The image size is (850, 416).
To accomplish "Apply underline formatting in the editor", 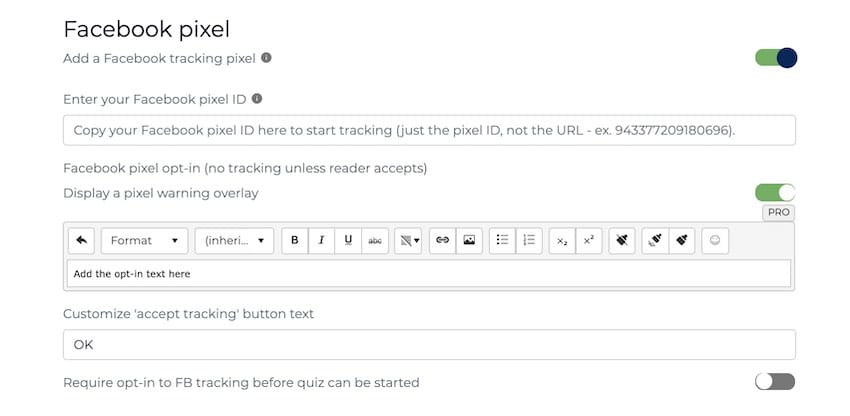I will tap(349, 240).
